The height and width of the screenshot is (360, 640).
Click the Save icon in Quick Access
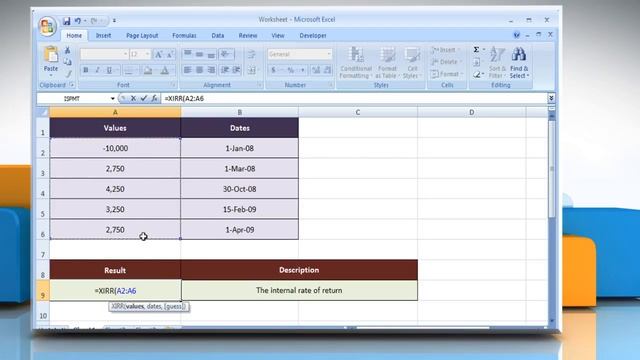(x=67, y=20)
